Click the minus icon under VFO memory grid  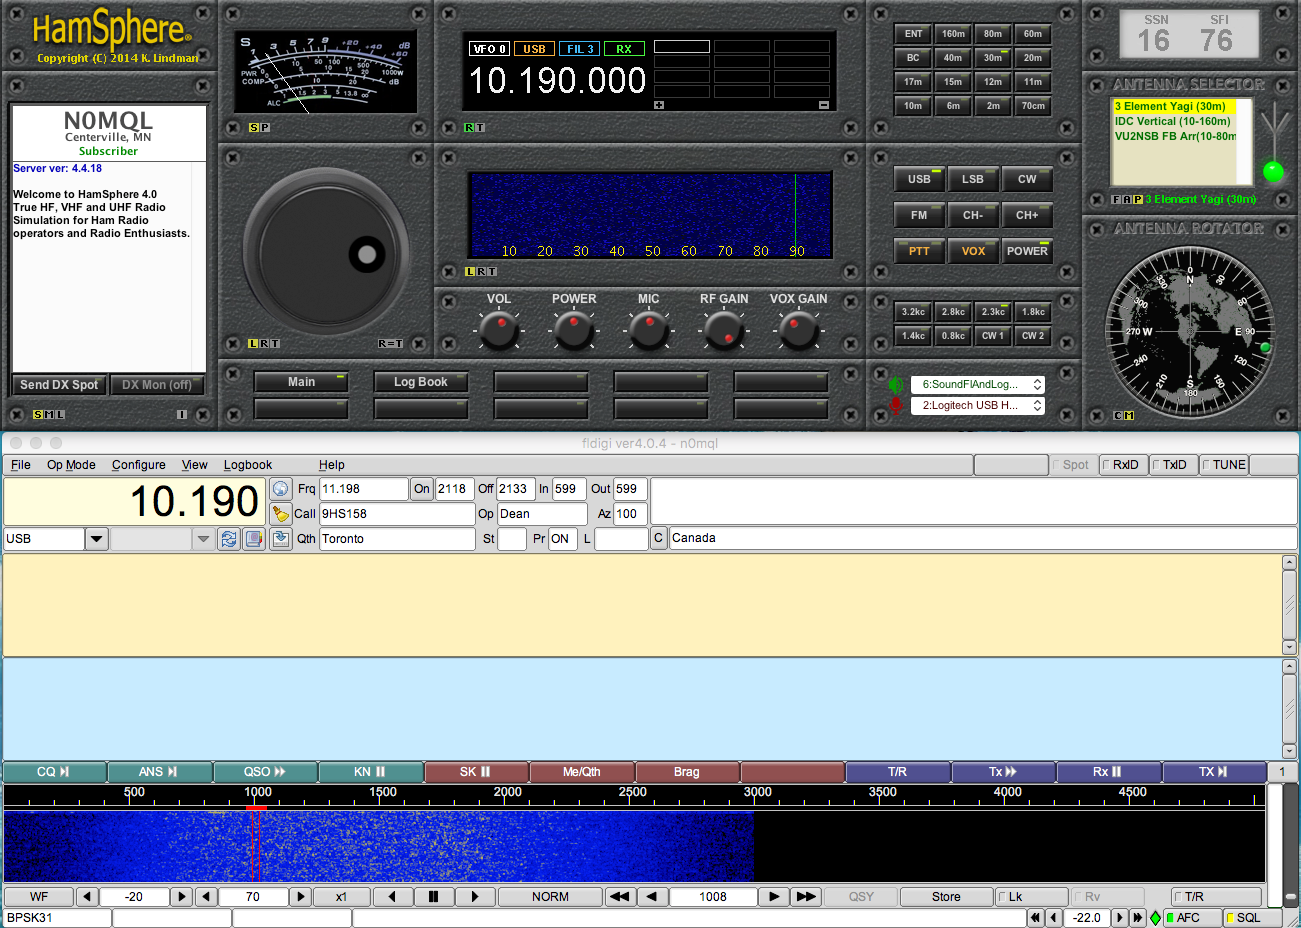pyautogui.click(x=824, y=105)
